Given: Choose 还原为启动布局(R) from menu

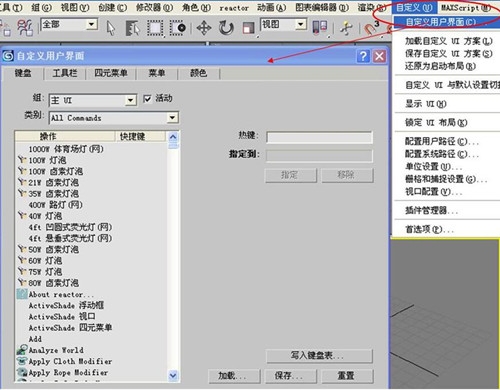Looking at the screenshot, I should pos(440,66).
